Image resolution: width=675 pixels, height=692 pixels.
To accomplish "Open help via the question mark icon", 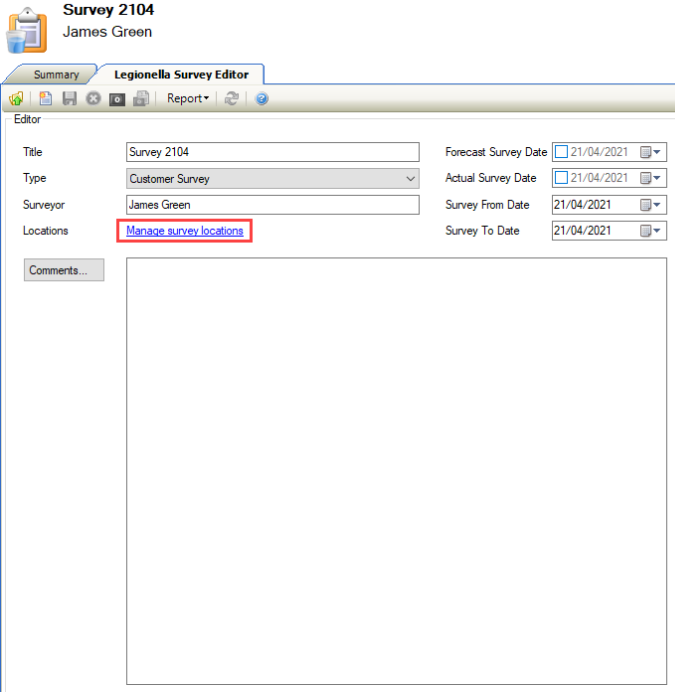I will [262, 99].
